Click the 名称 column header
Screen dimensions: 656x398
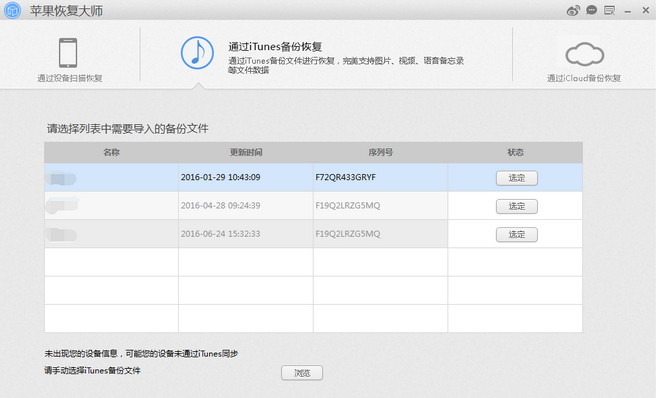coord(111,152)
